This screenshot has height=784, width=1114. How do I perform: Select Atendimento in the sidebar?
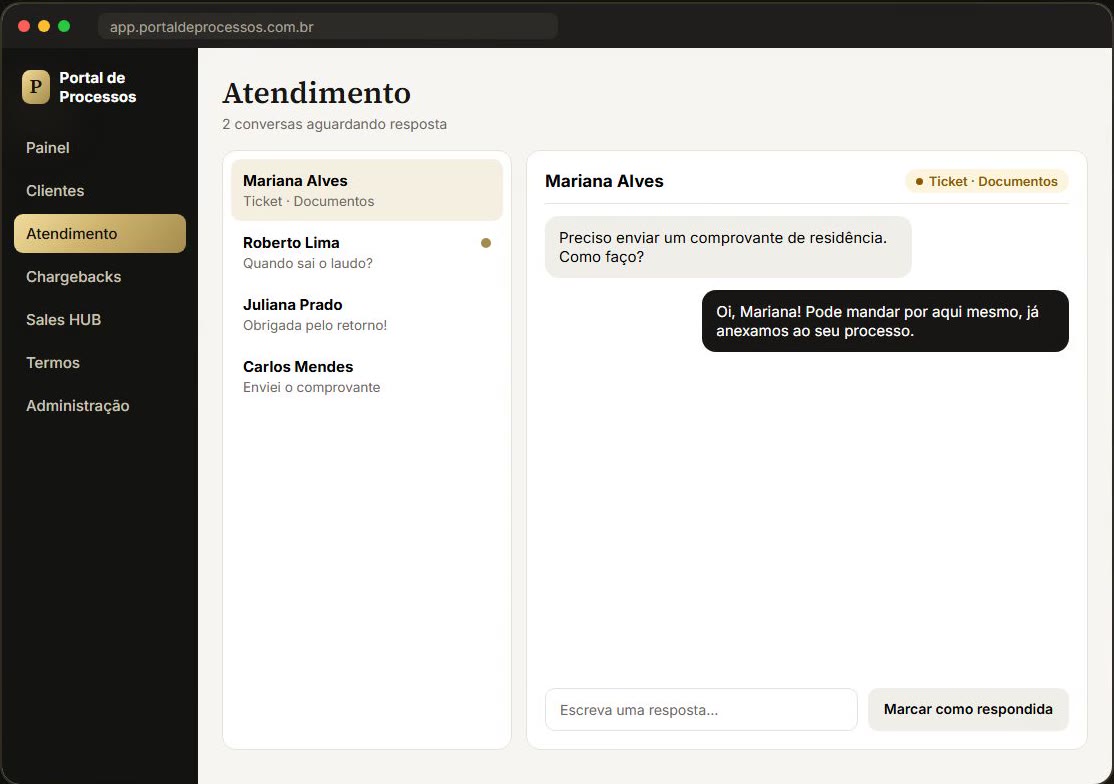pos(99,234)
